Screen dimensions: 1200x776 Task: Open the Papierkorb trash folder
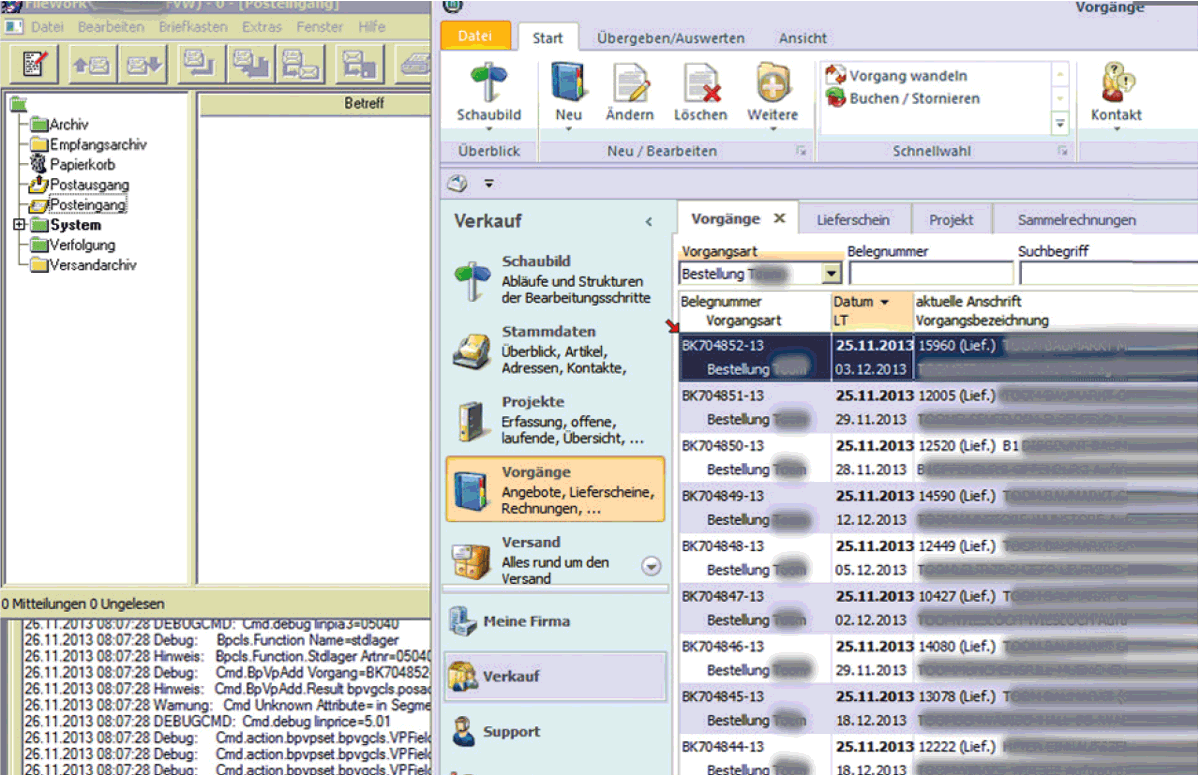72,165
